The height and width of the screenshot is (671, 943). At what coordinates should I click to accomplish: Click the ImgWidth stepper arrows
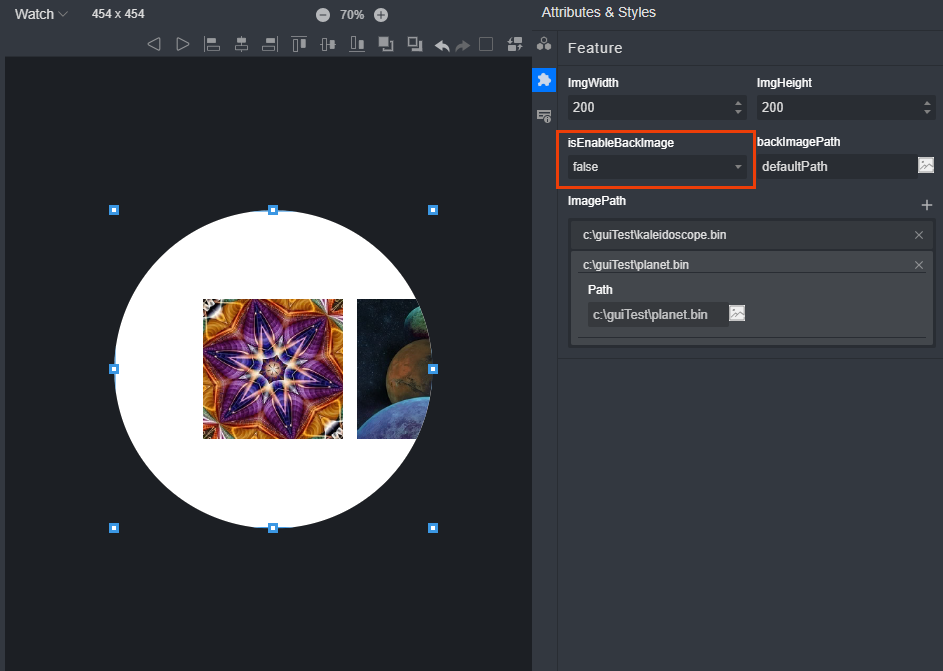pos(738,107)
